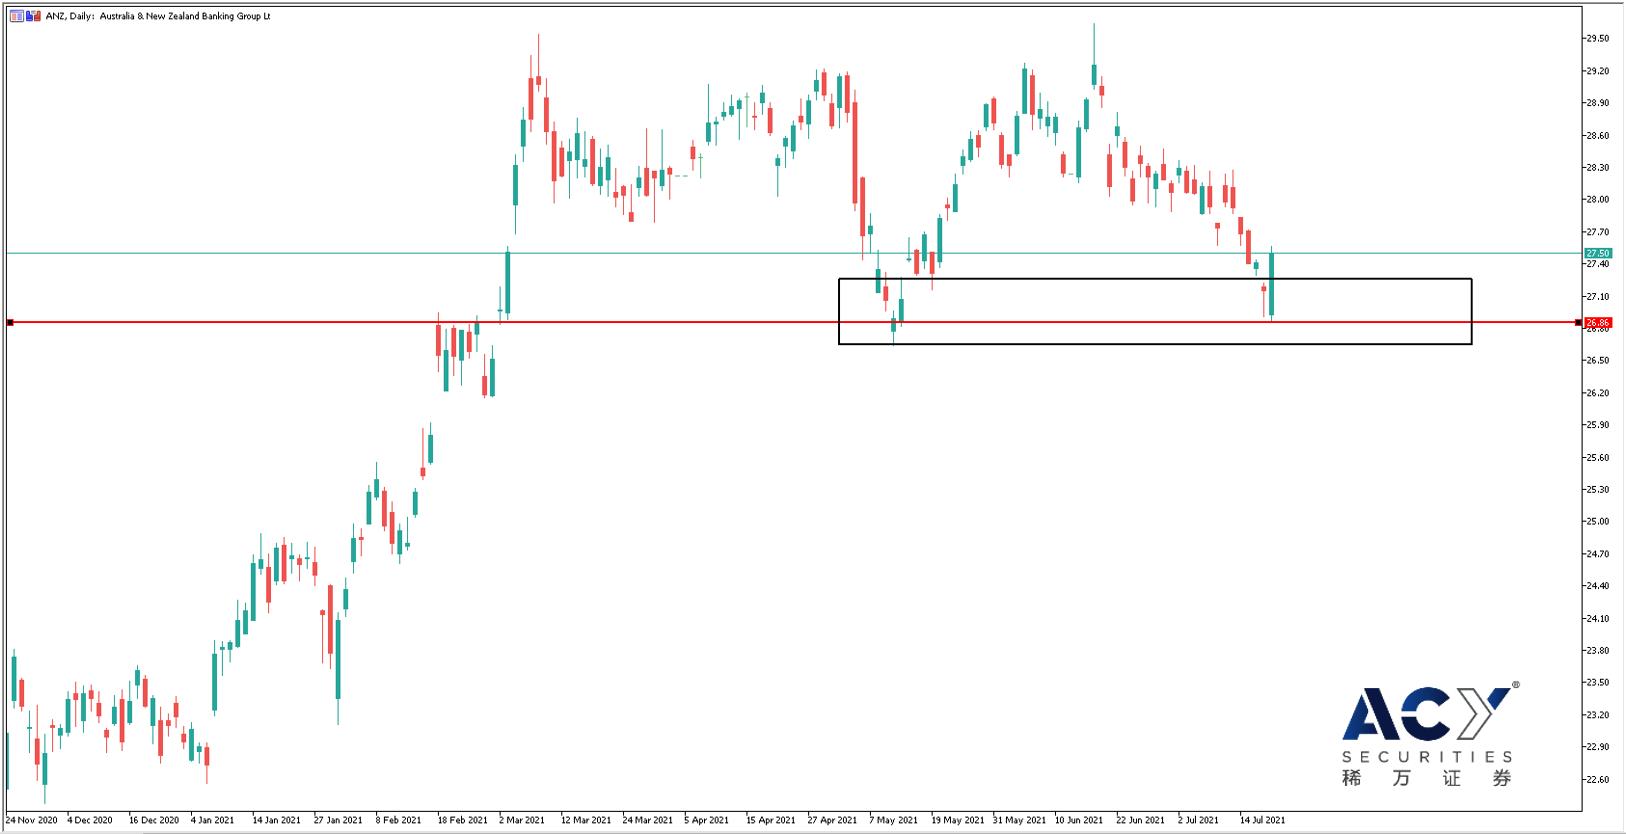Click the 28.00 price axis label
Image resolution: width=1626 pixels, height=834 pixels.
1597,199
